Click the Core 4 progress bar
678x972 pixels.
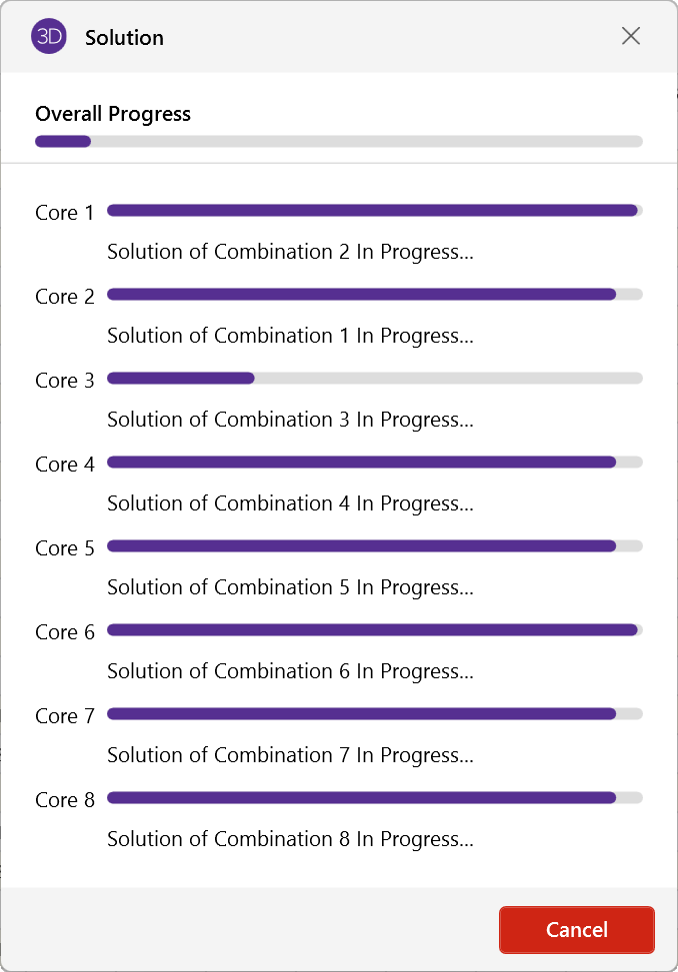point(374,462)
